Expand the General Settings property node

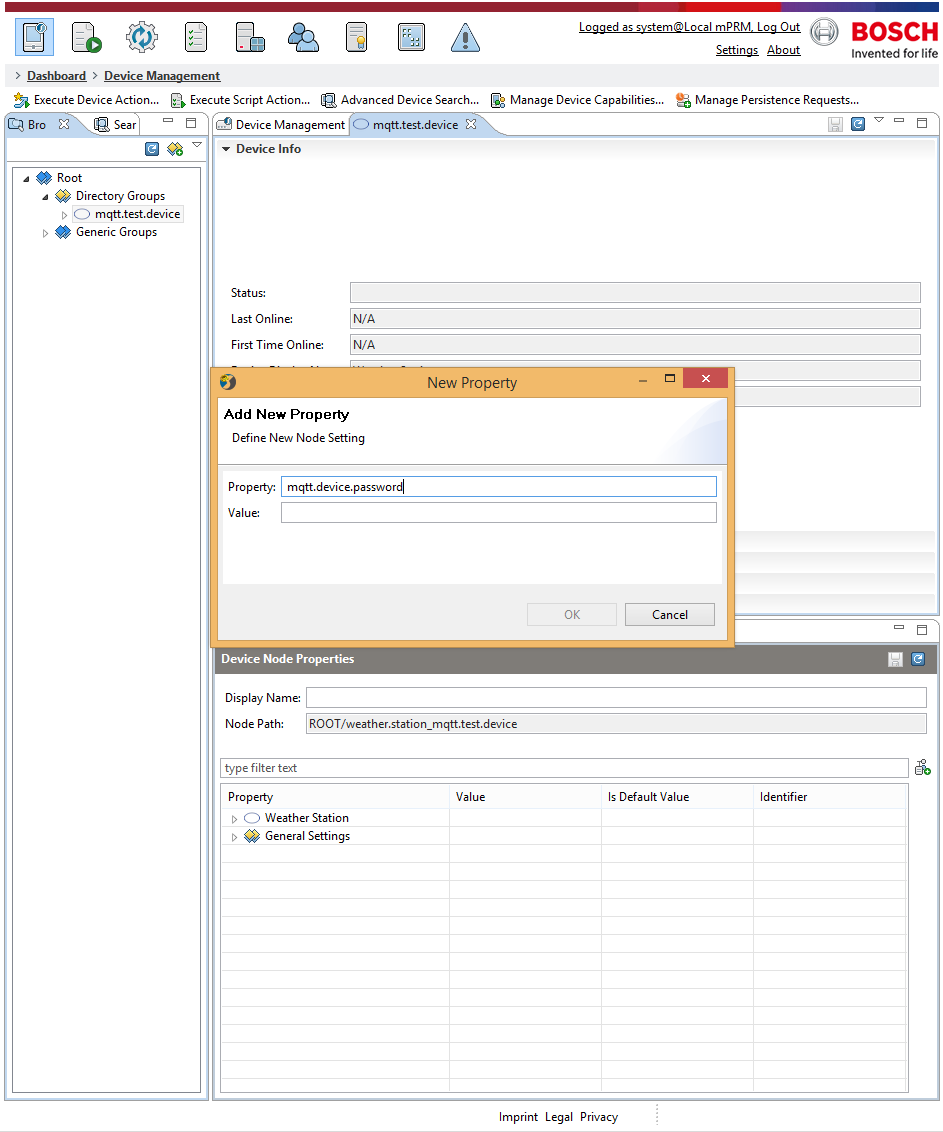234,837
